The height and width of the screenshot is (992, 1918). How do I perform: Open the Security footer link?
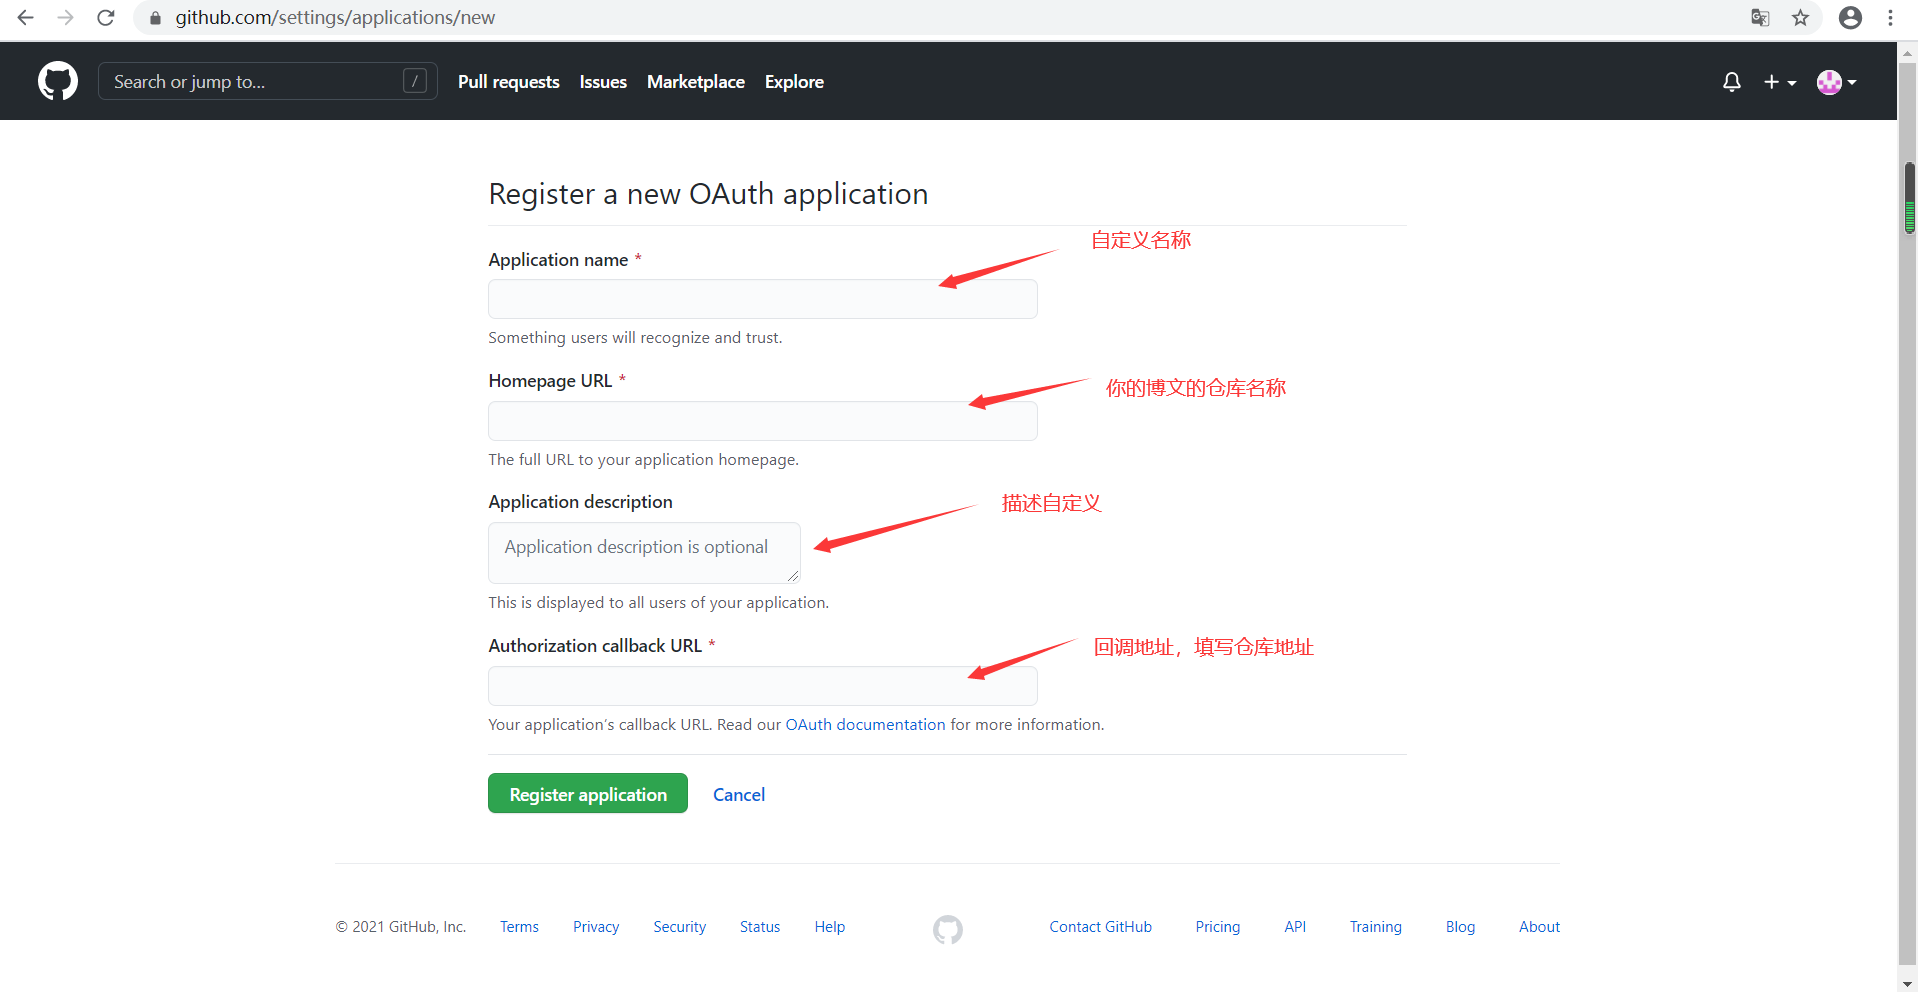coord(680,927)
